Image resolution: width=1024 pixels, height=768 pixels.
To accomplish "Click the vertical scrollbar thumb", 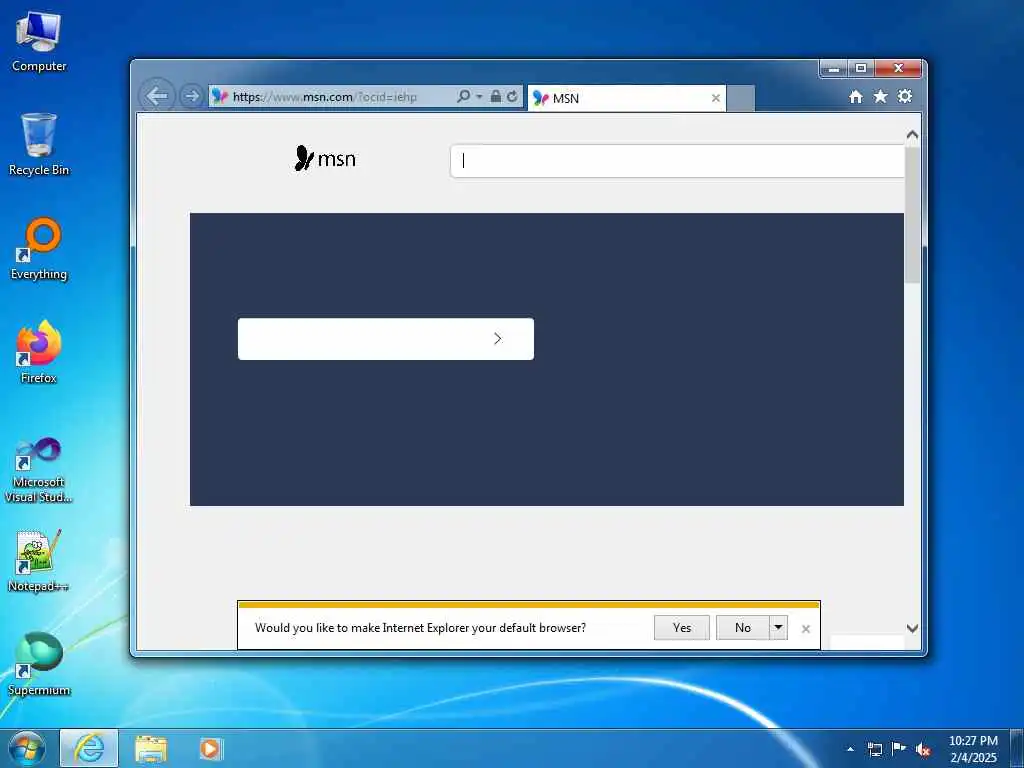I will click(912, 215).
